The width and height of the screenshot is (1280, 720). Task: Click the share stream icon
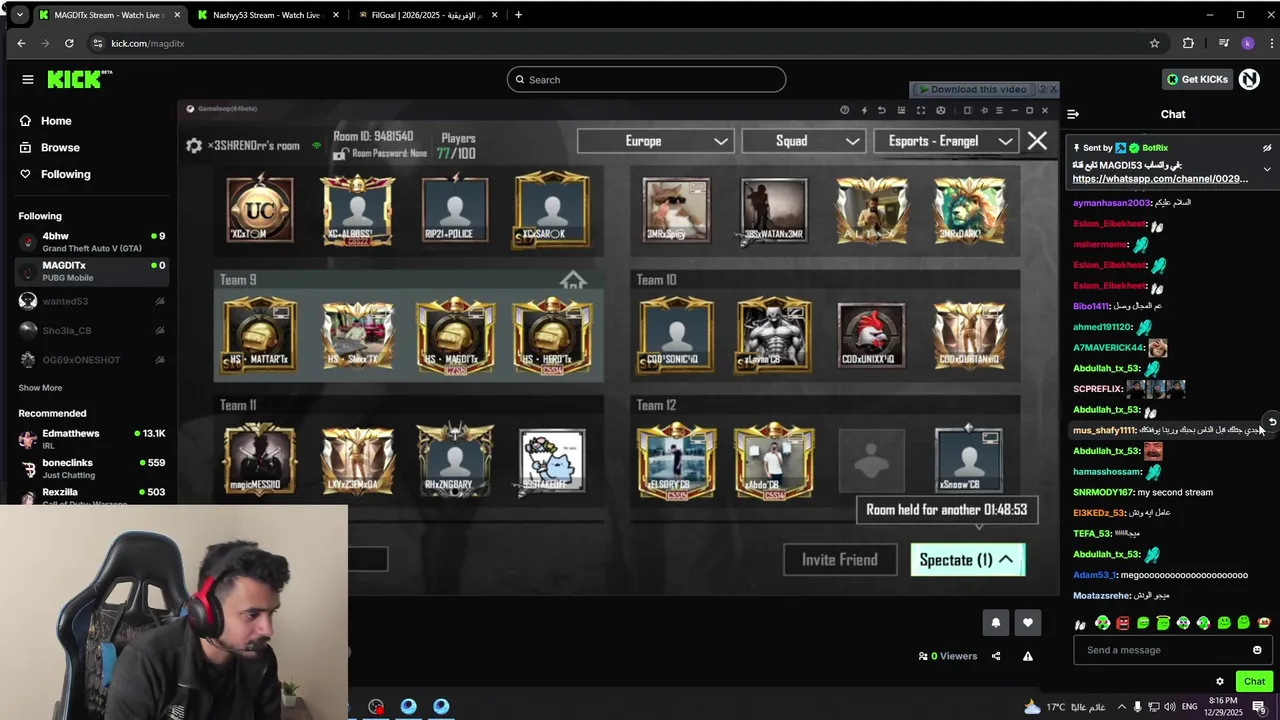(x=996, y=657)
